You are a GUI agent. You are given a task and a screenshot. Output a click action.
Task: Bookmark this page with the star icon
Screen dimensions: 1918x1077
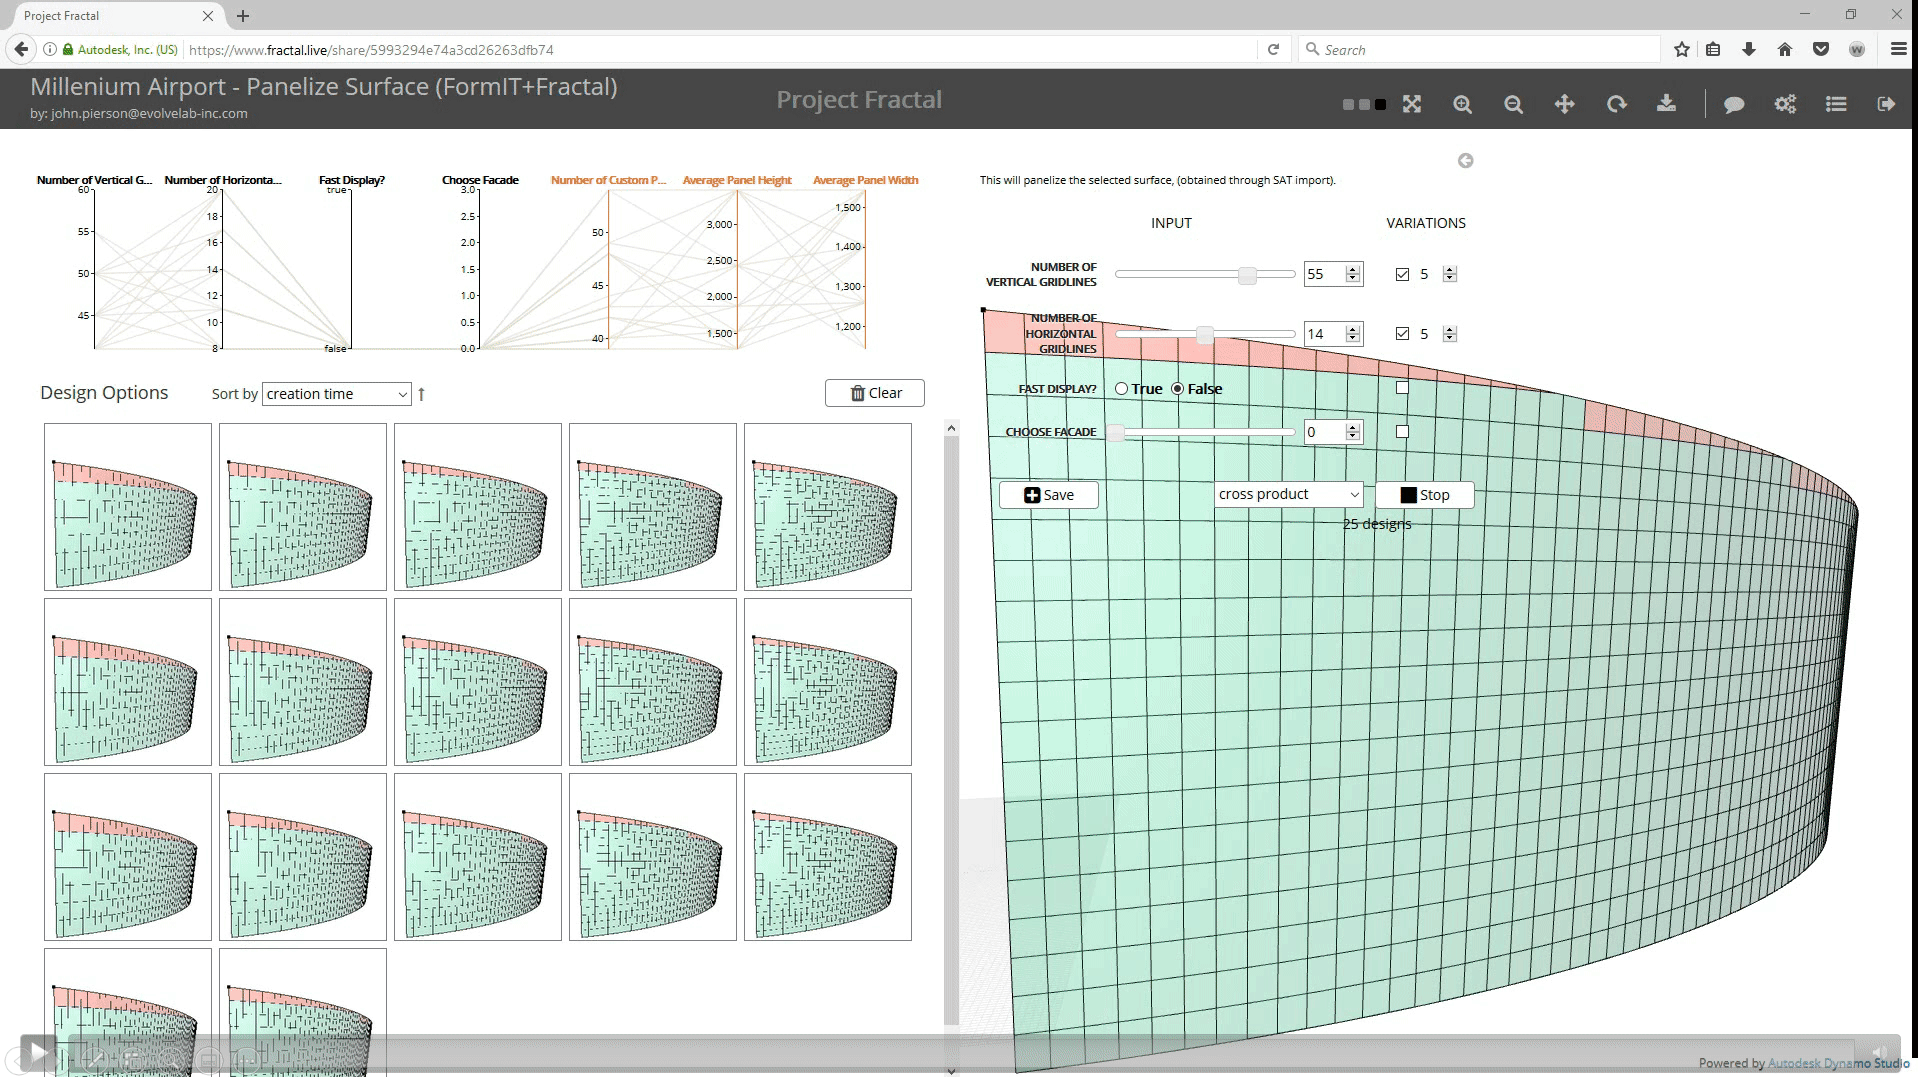pyautogui.click(x=1681, y=49)
